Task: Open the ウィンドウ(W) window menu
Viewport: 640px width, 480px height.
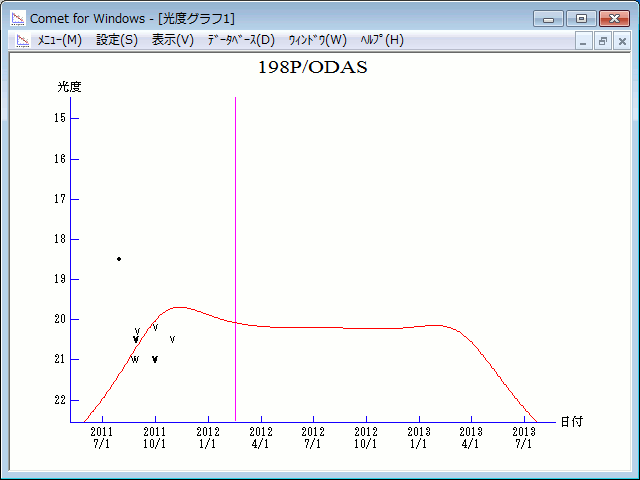Action: (317, 40)
